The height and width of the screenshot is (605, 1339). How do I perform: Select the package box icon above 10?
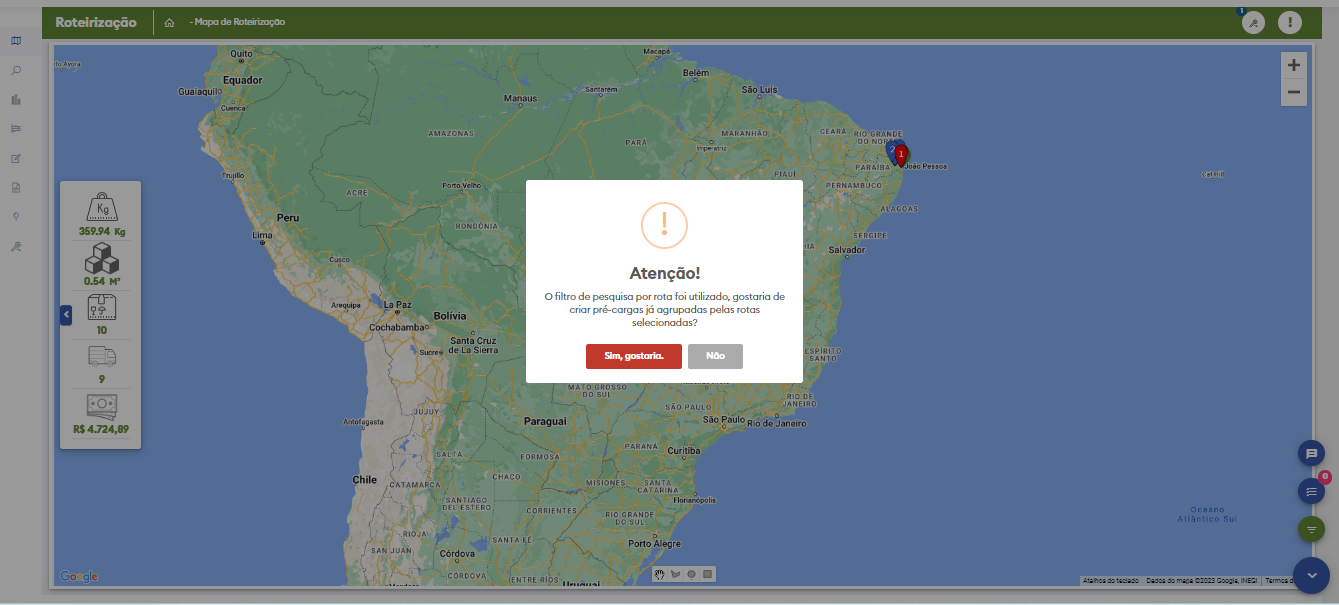pos(101,307)
